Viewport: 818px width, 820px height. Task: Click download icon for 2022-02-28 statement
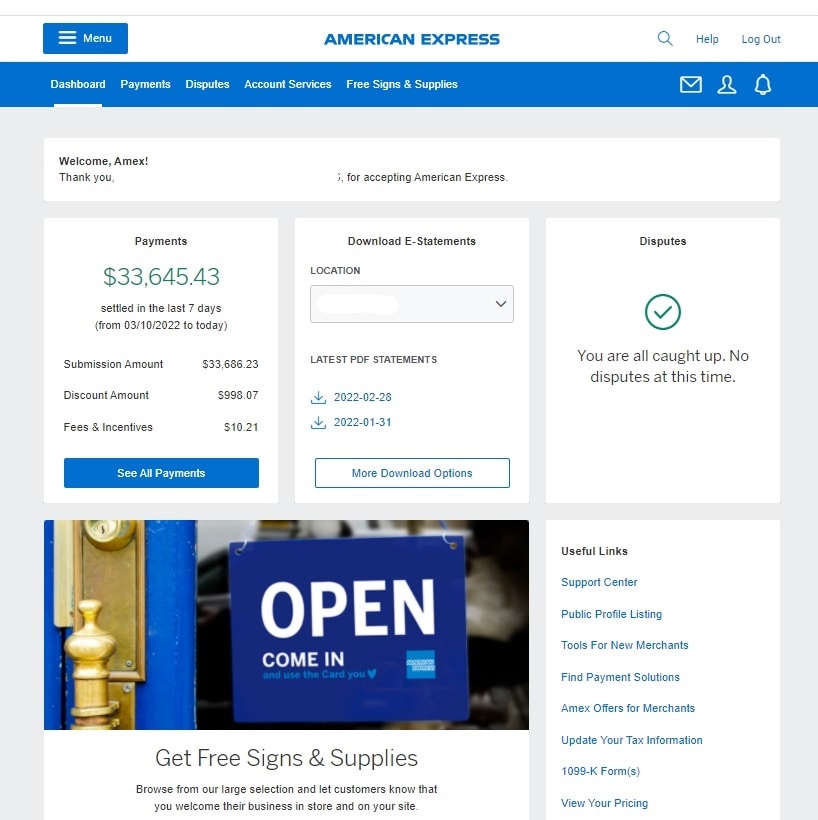click(319, 397)
